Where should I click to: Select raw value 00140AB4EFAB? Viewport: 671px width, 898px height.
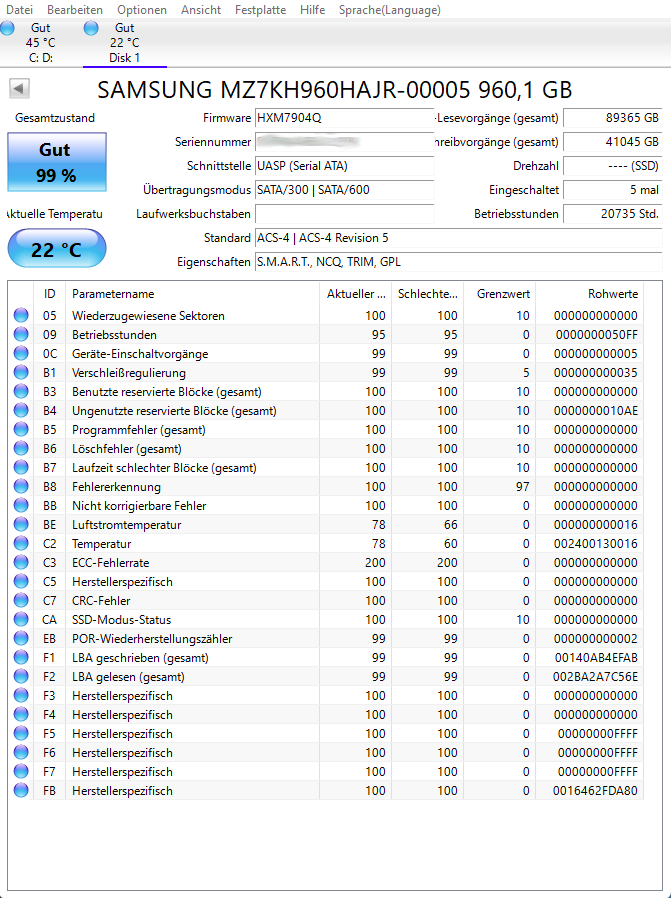(596, 657)
